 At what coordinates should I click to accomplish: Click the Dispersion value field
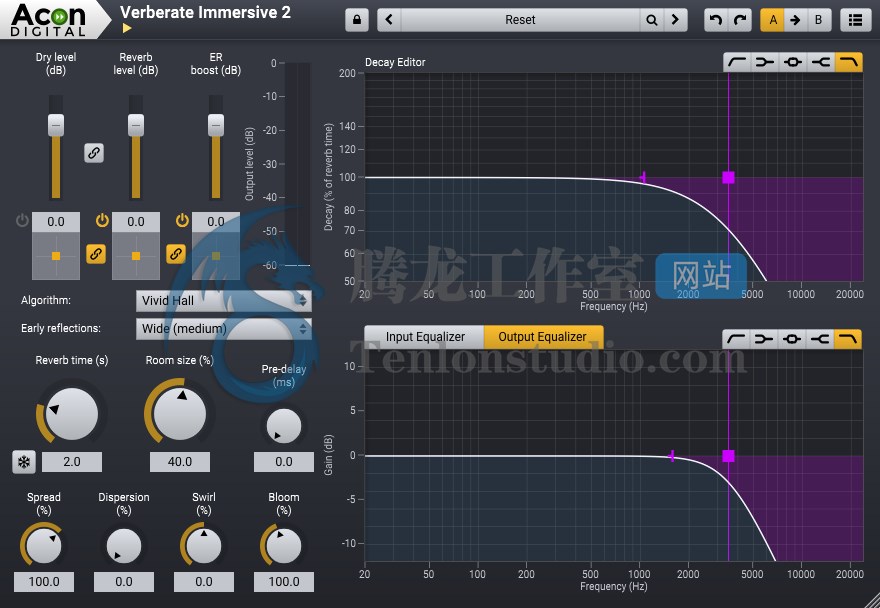(124, 582)
